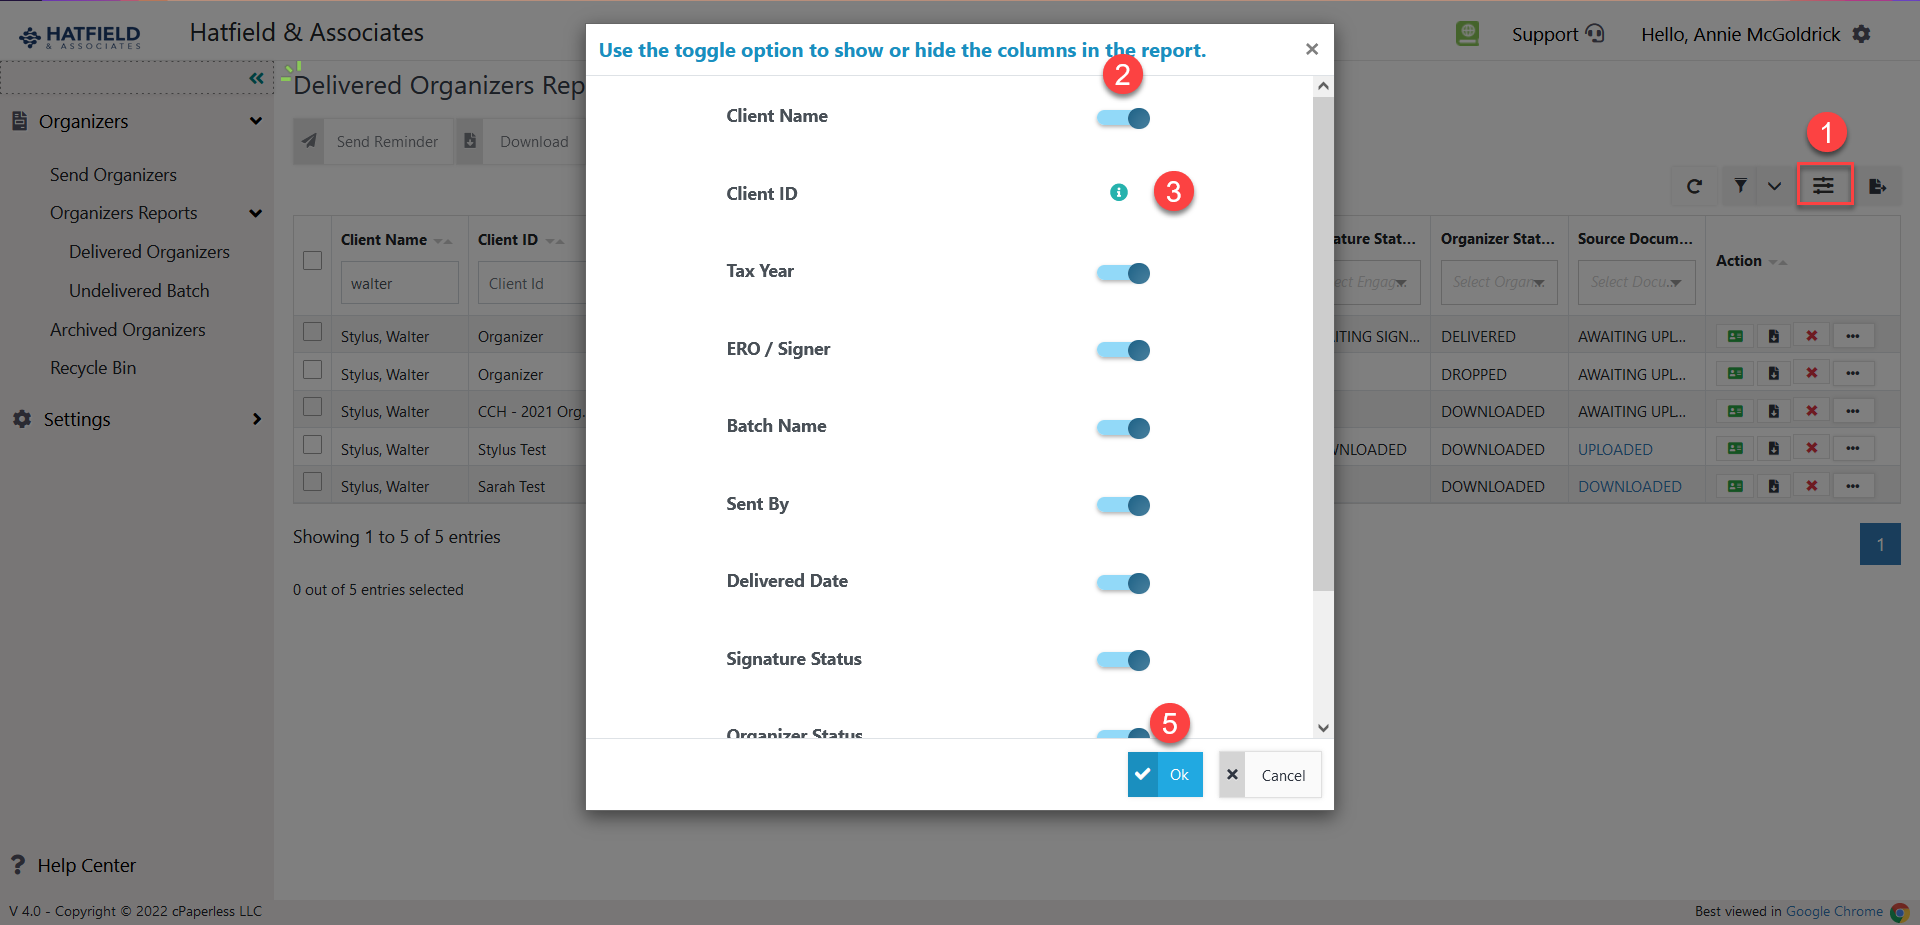Screen dimensions: 1920x925
Task: Open the green contact card icon for Stylus, Walter
Action: pyautogui.click(x=1734, y=336)
